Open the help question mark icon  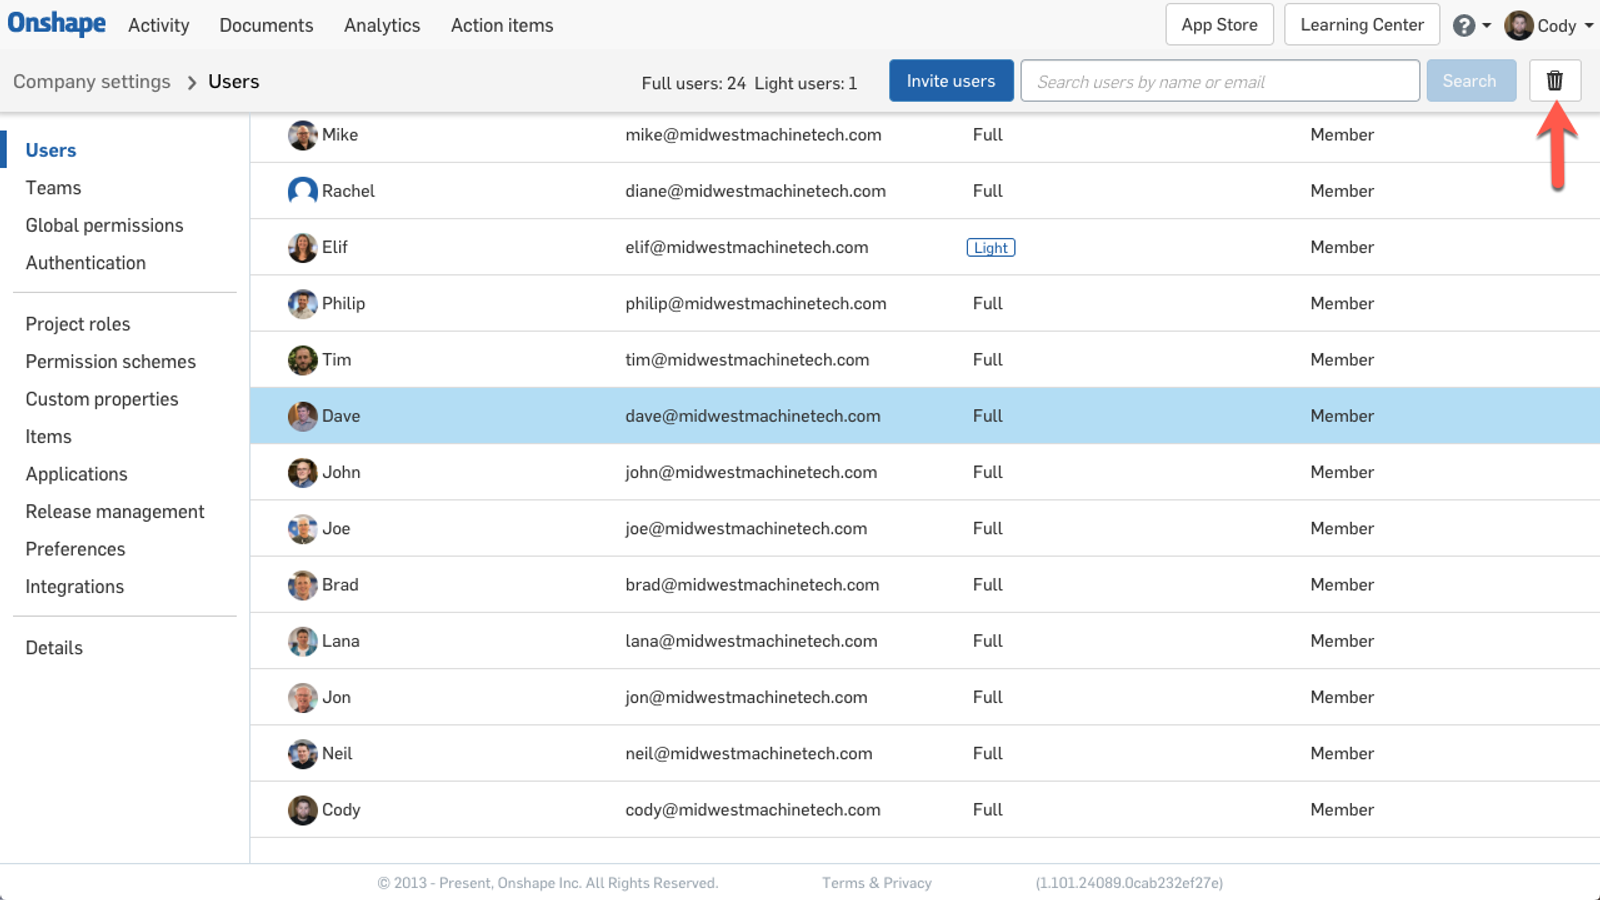(x=1465, y=25)
